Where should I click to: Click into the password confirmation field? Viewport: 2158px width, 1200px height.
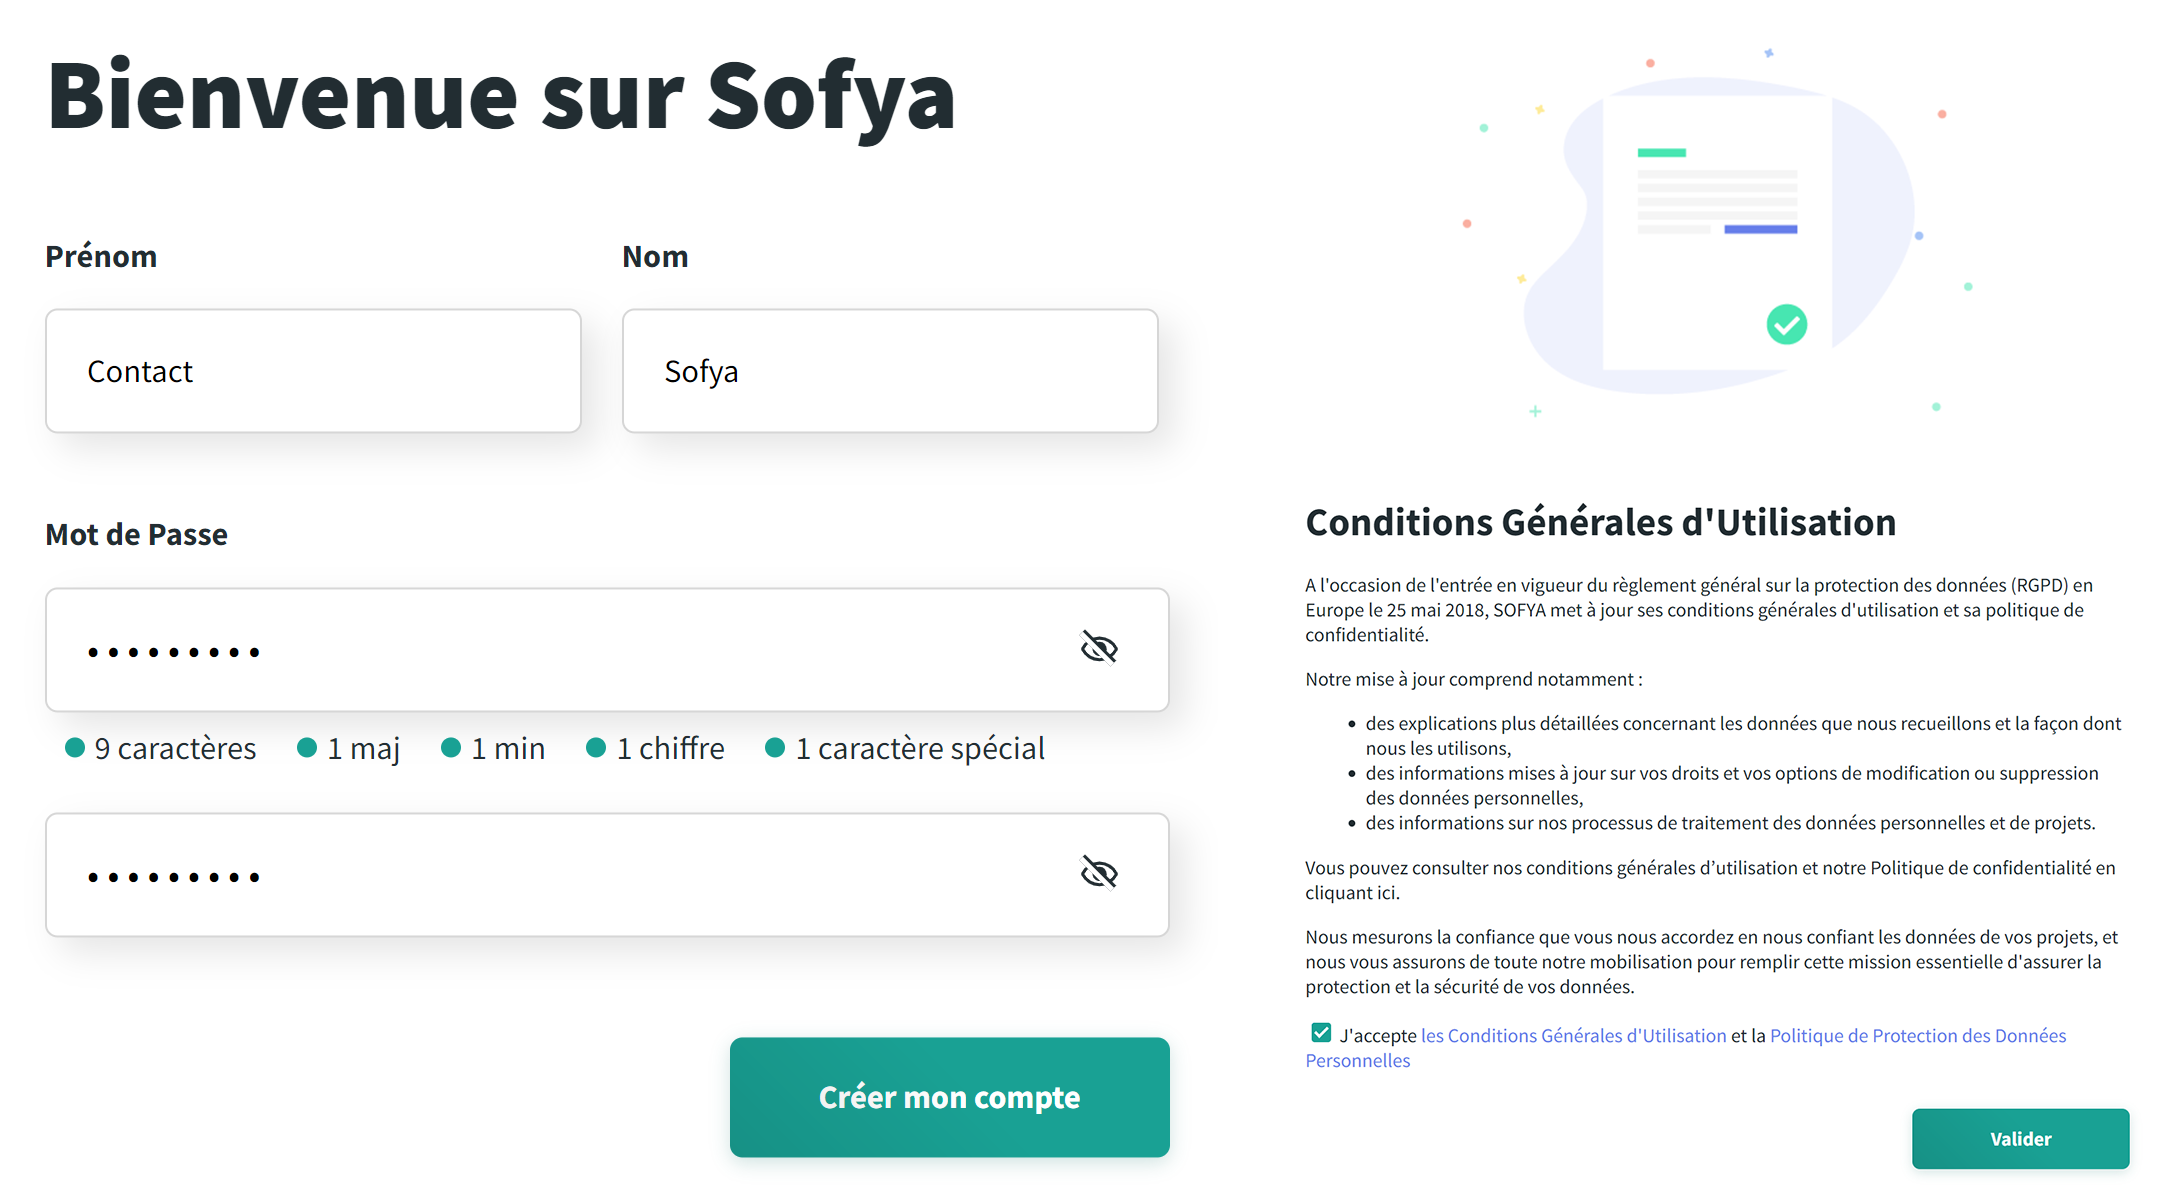coord(560,875)
